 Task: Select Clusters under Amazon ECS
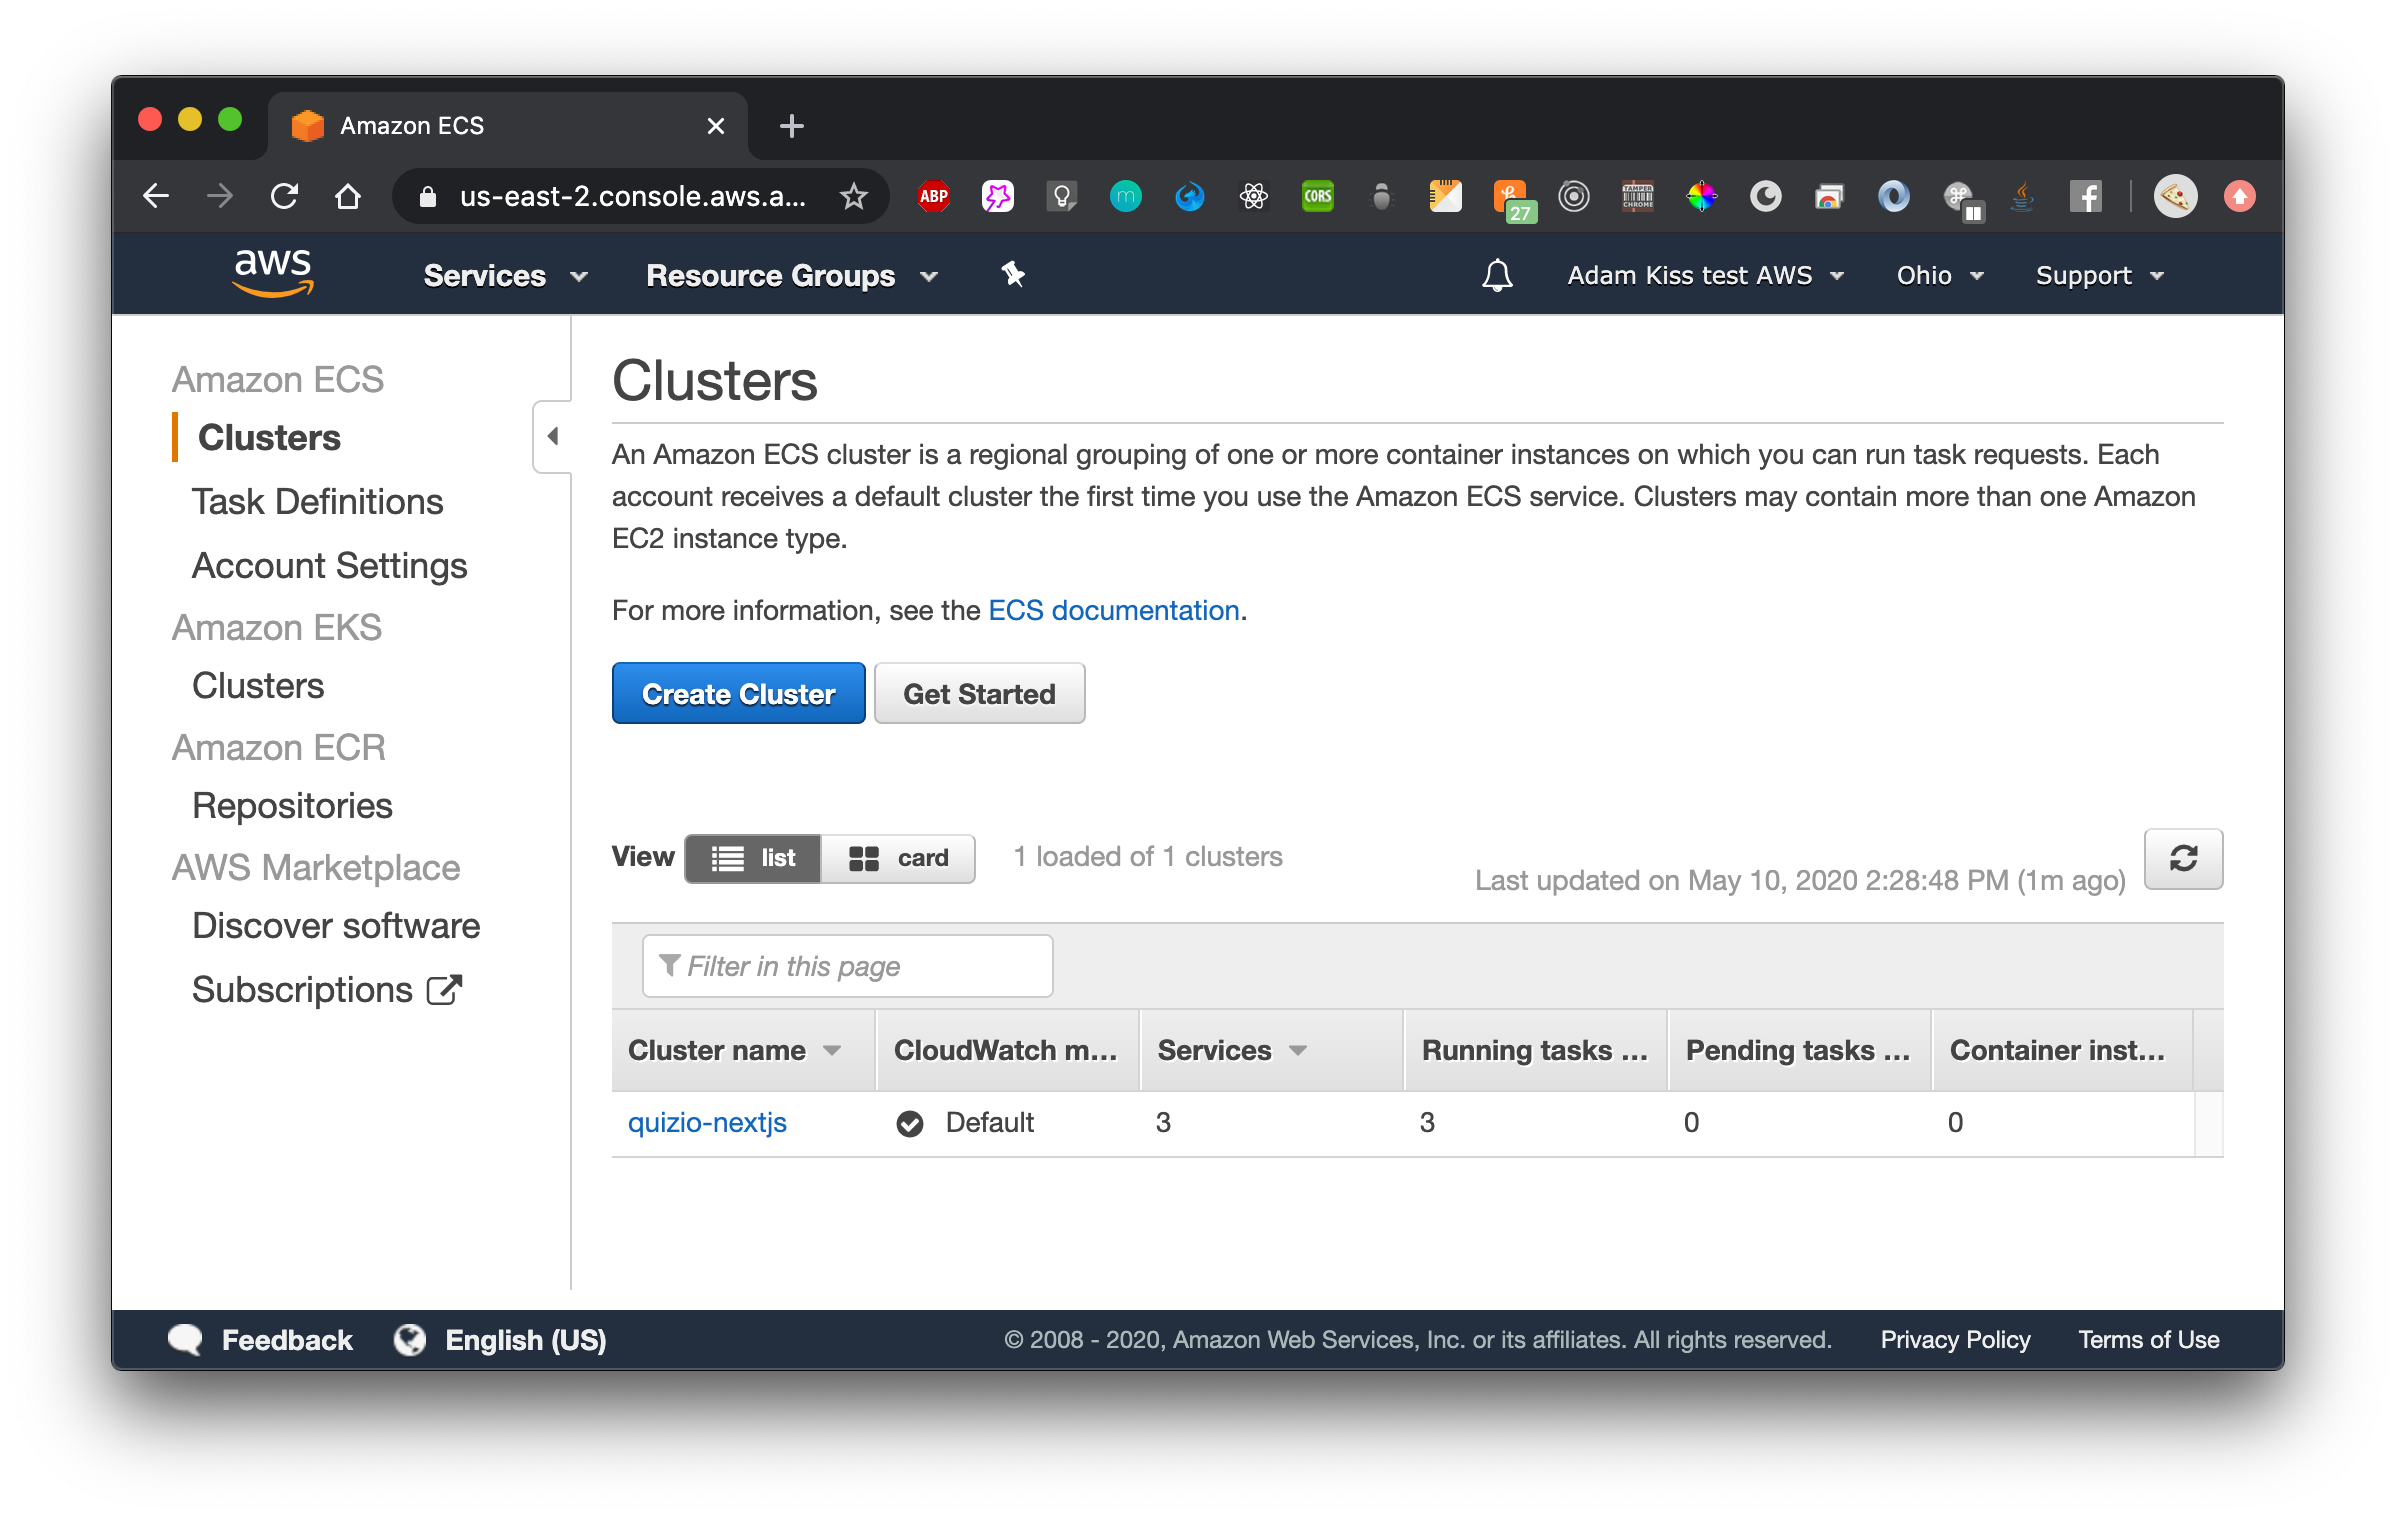pyautogui.click(x=269, y=438)
